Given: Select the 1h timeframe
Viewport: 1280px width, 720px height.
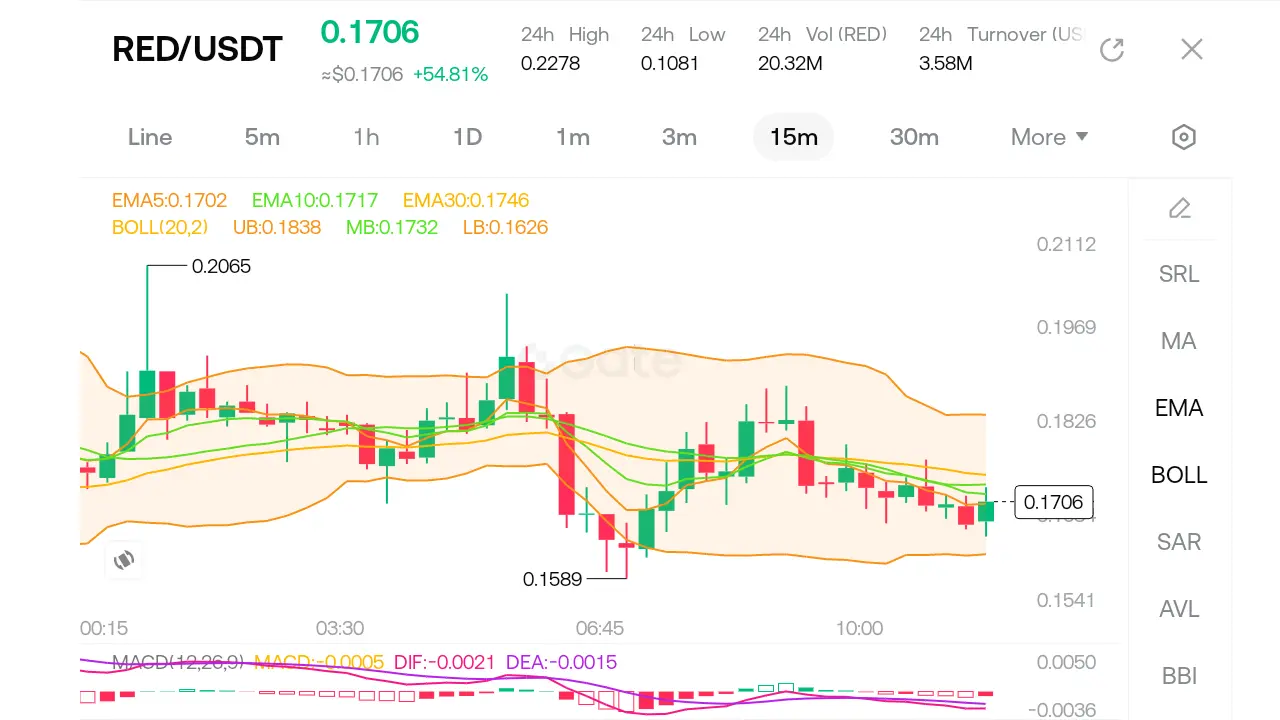Looking at the screenshot, I should coord(366,137).
